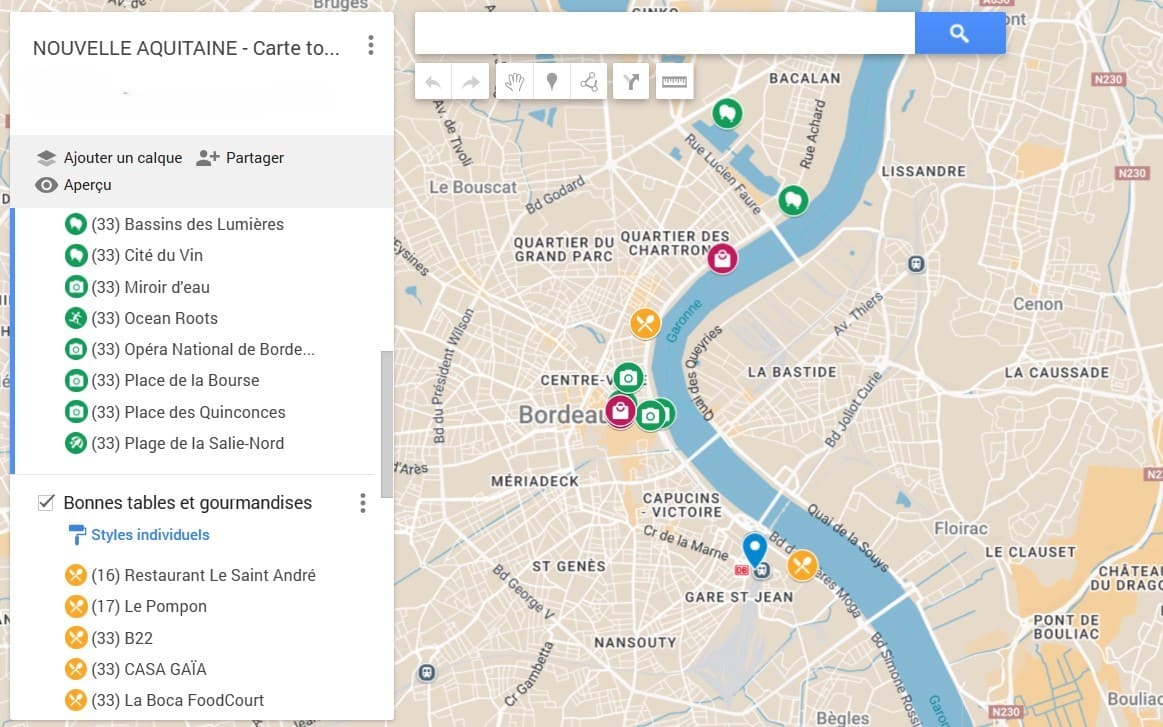Select the draw line tool
Viewport: 1163px width, 727px height.
[x=589, y=82]
